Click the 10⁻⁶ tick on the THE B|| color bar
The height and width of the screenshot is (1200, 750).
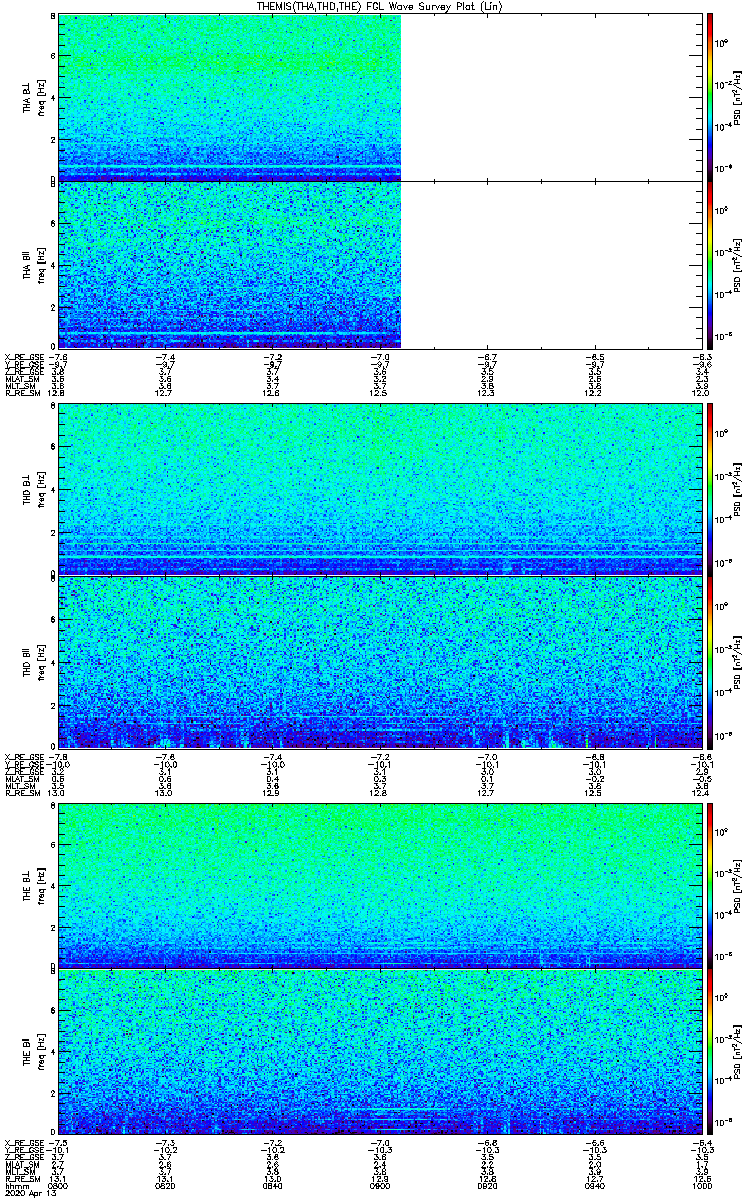coord(725,1121)
